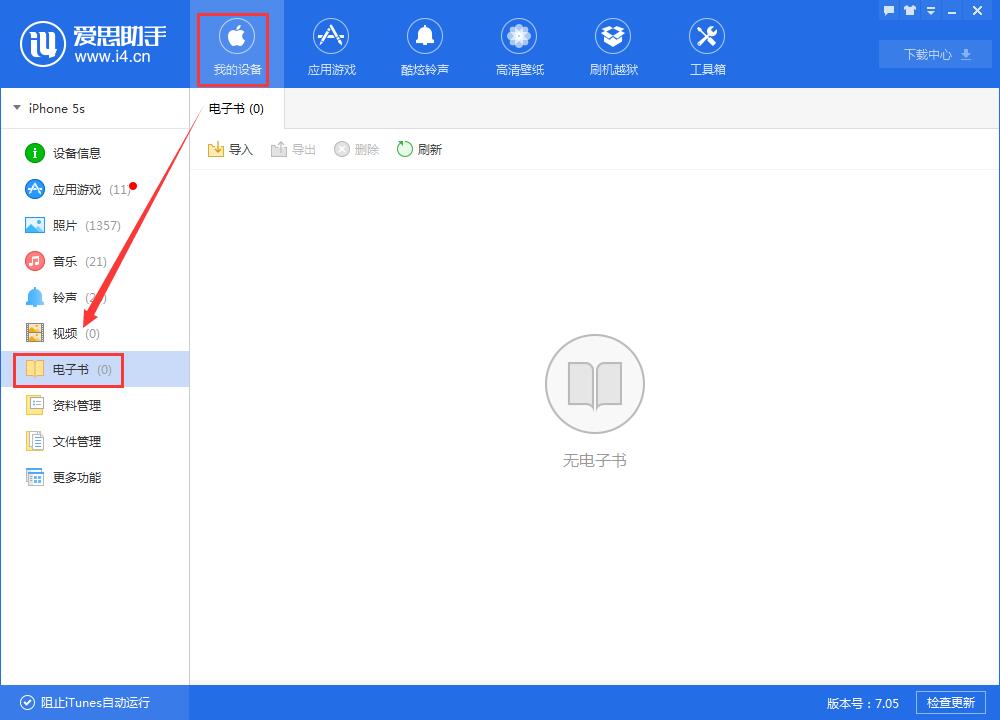Open 照片 (1357) in the sidebar
Image resolution: width=1000 pixels, height=720 pixels.
(94, 225)
